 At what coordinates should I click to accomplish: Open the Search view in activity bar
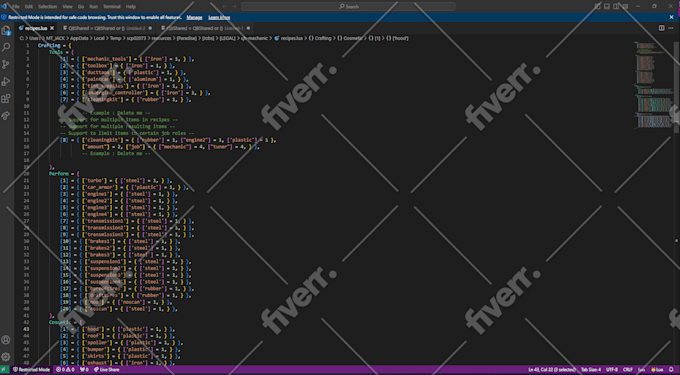click(6, 47)
